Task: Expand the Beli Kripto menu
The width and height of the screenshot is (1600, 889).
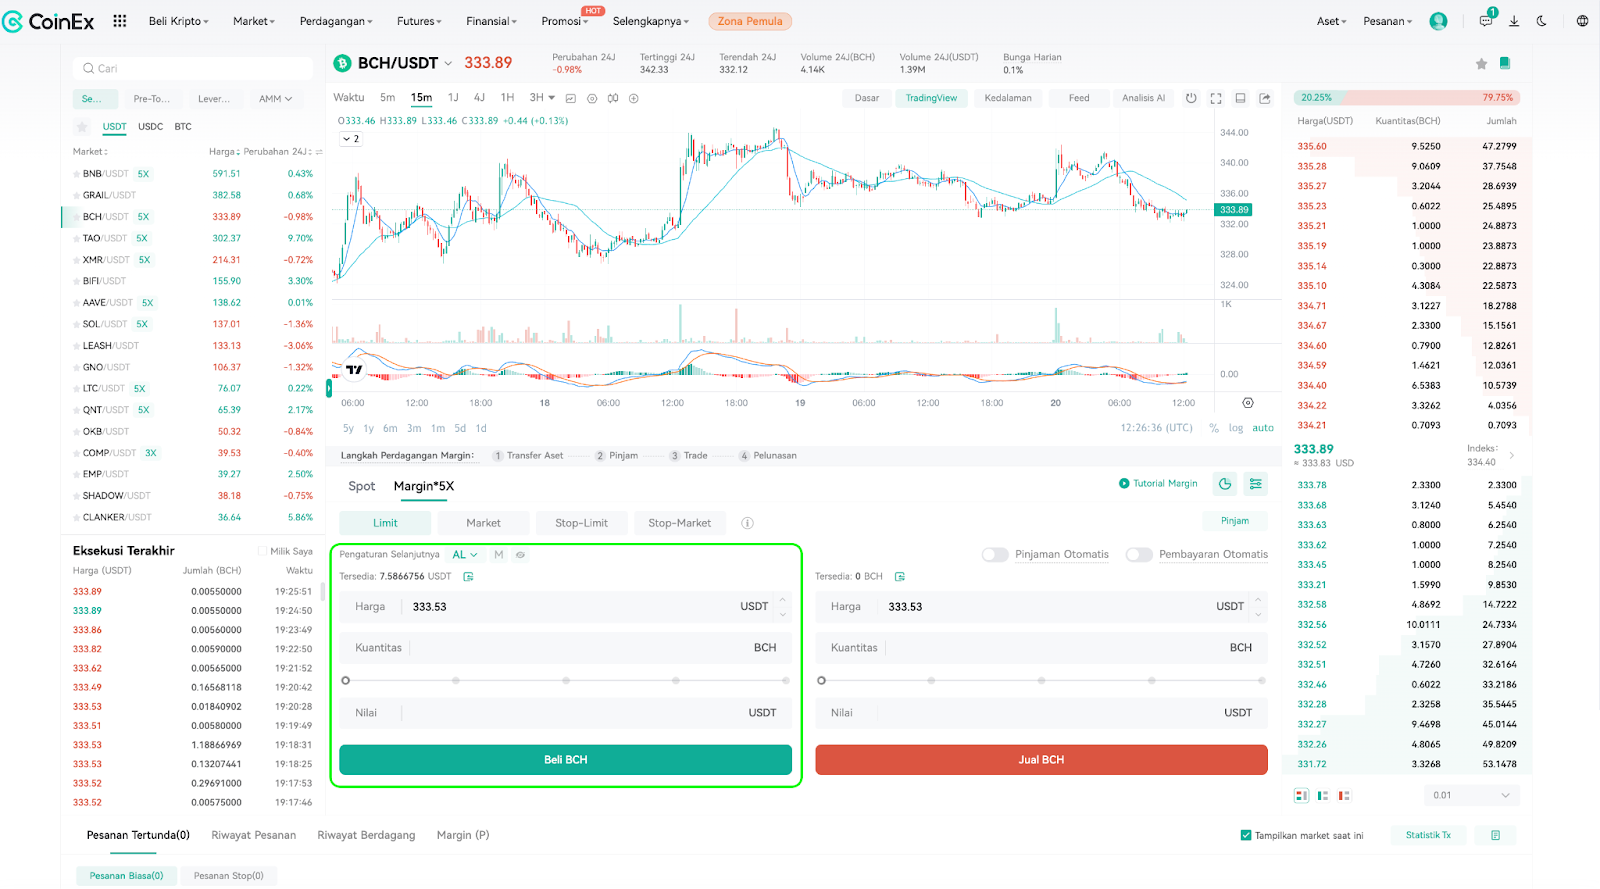Action: (x=178, y=21)
